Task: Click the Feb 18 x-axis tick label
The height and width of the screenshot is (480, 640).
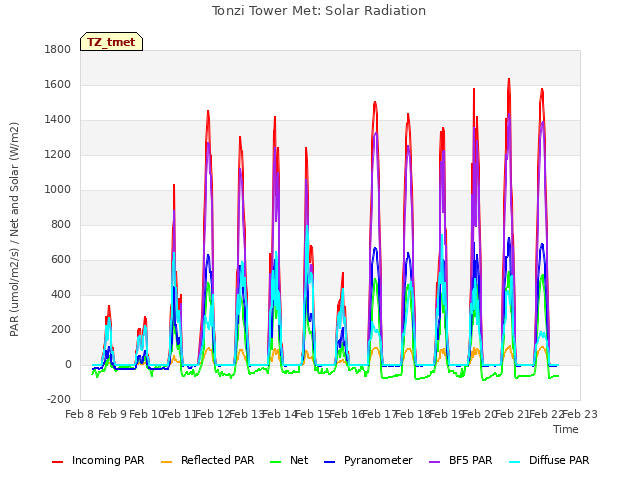Action: point(413,414)
